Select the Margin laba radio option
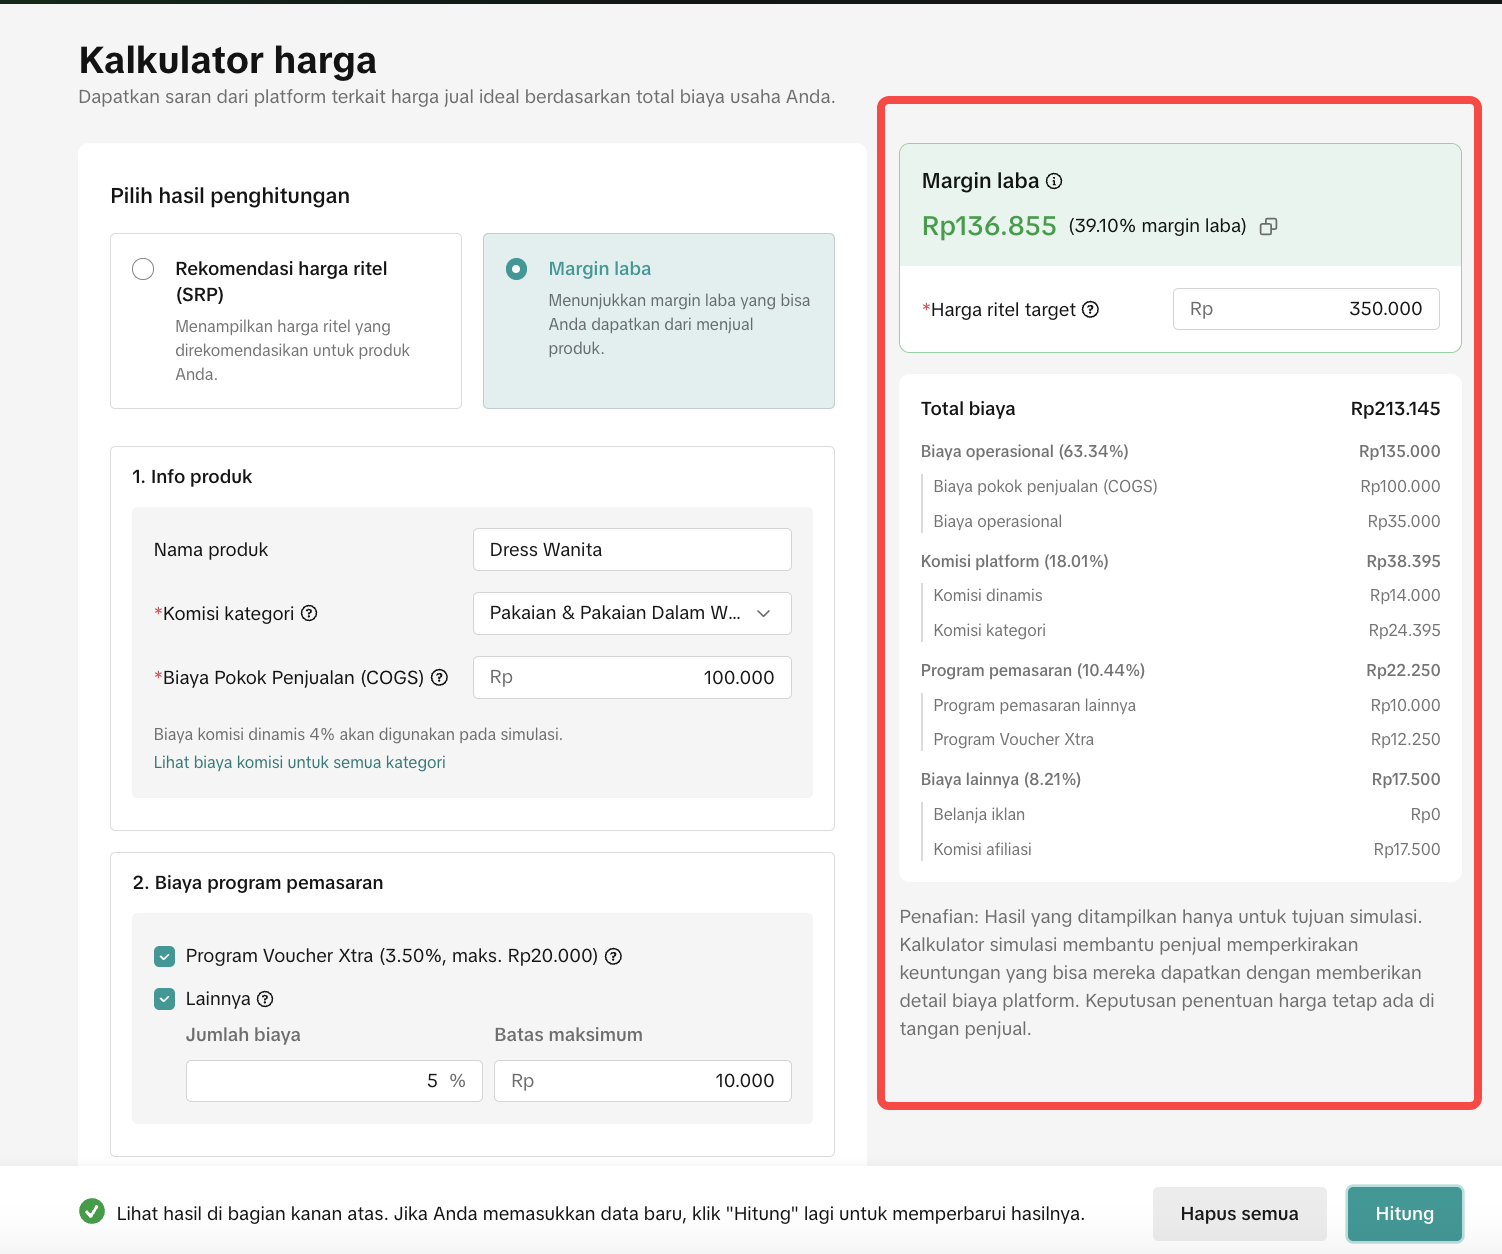Image resolution: width=1502 pixels, height=1254 pixels. 516,269
